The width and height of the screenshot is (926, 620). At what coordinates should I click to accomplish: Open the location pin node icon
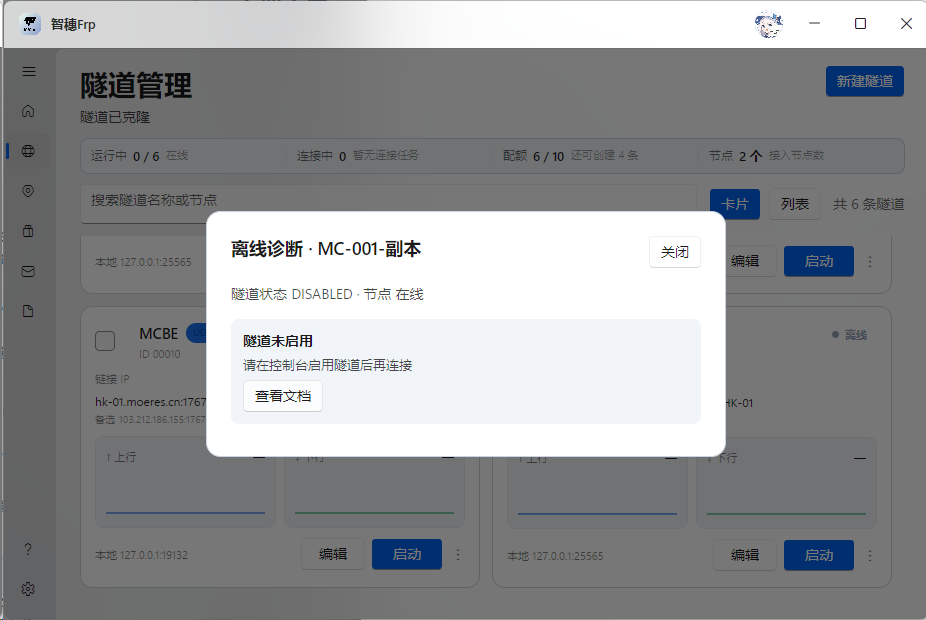tap(28, 191)
